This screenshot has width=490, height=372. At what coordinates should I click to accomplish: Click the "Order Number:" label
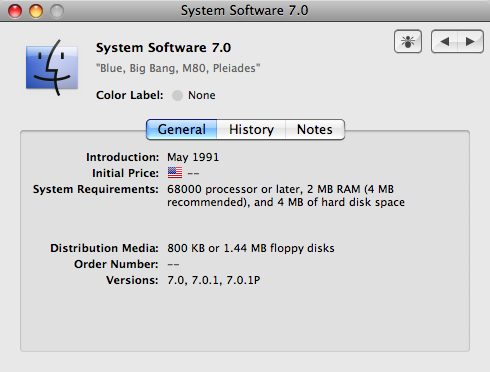[116, 264]
